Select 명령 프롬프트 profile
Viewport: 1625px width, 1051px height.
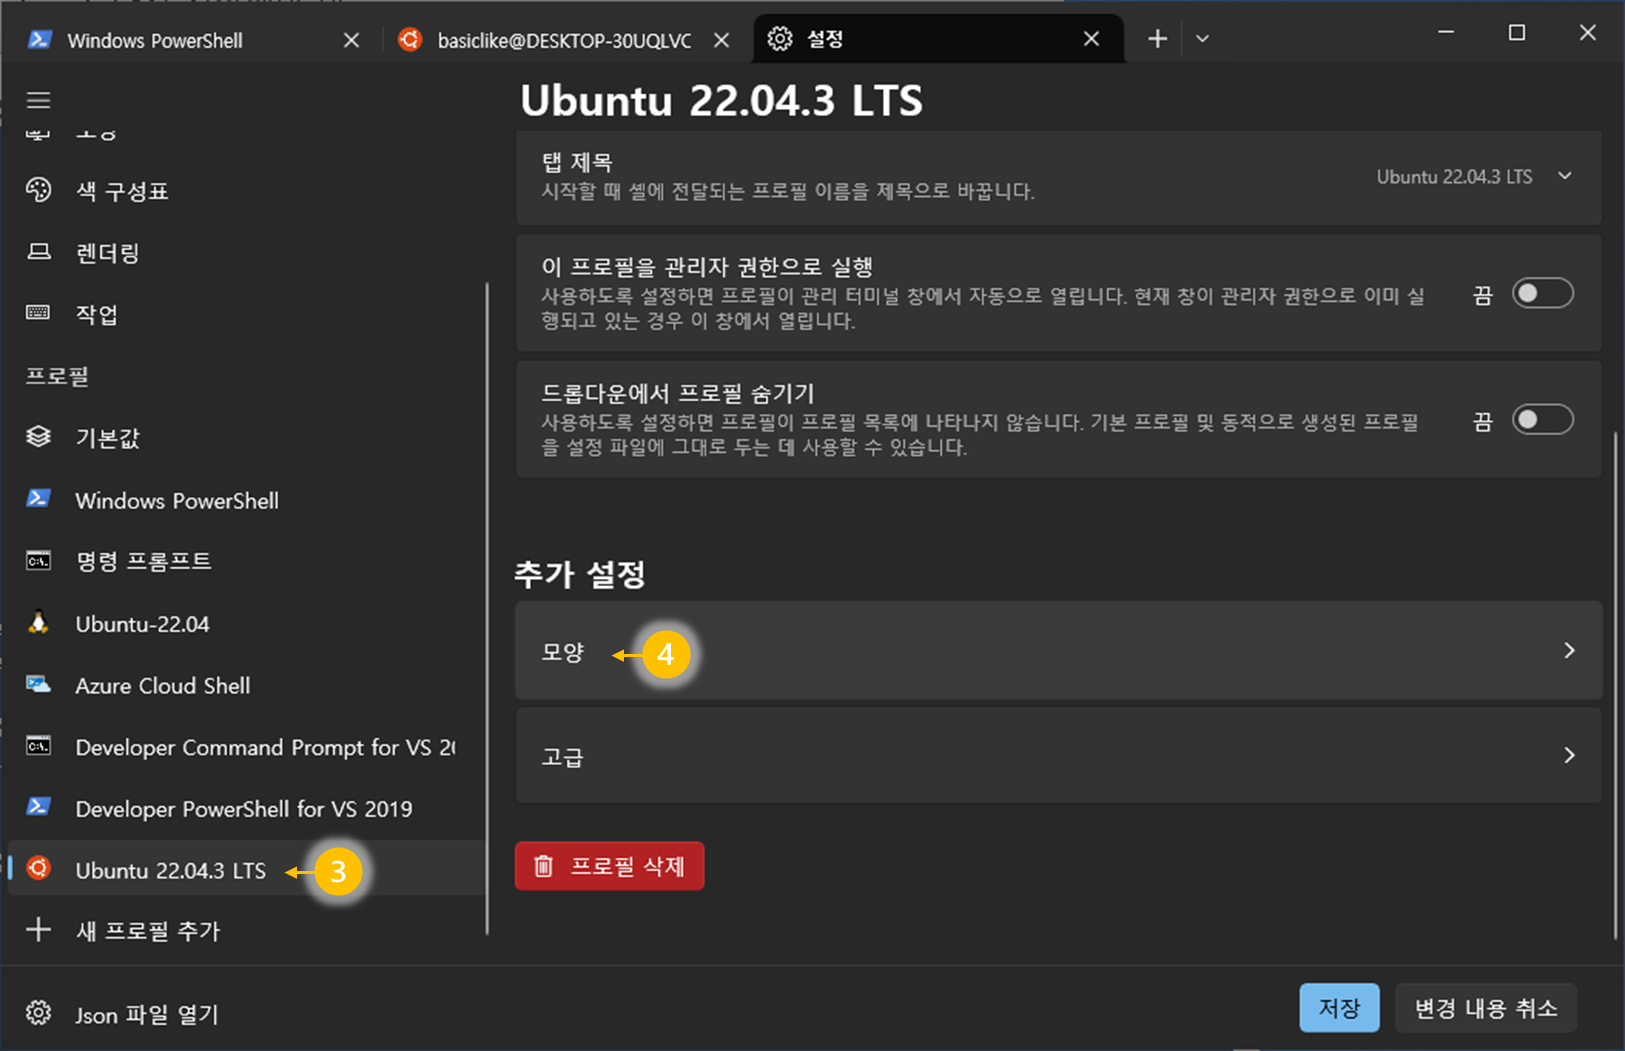(x=245, y=561)
